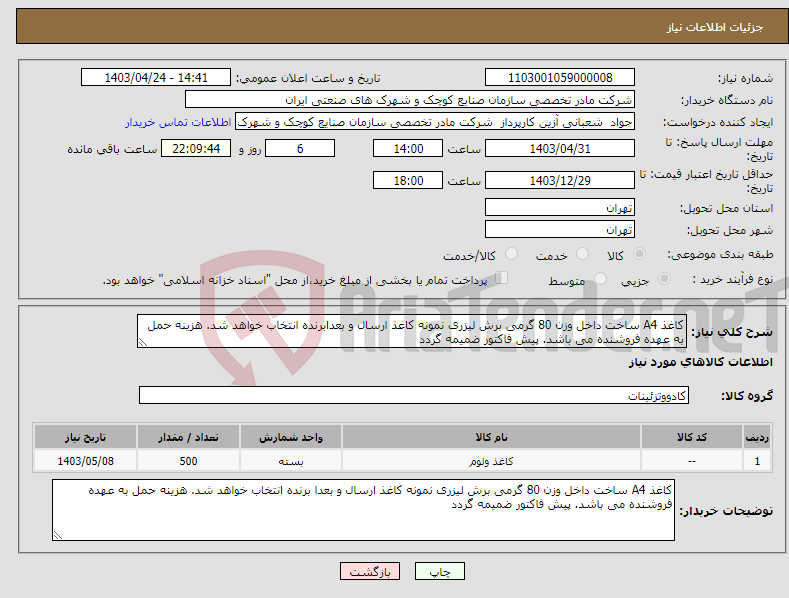Click the remaining time field 22:09:44
Viewport: 789px width, 598px height.
coord(196,148)
